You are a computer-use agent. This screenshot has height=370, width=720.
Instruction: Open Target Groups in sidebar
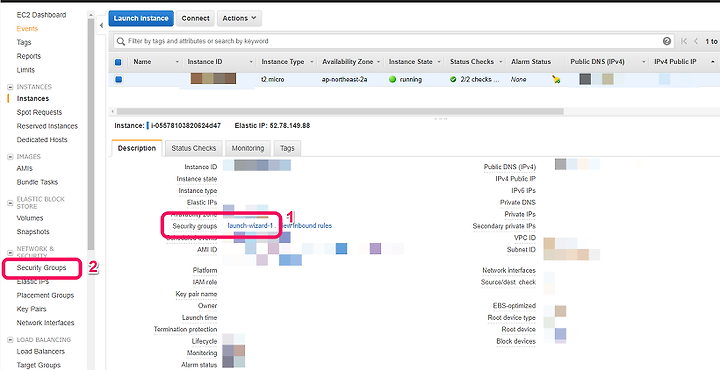tap(39, 365)
